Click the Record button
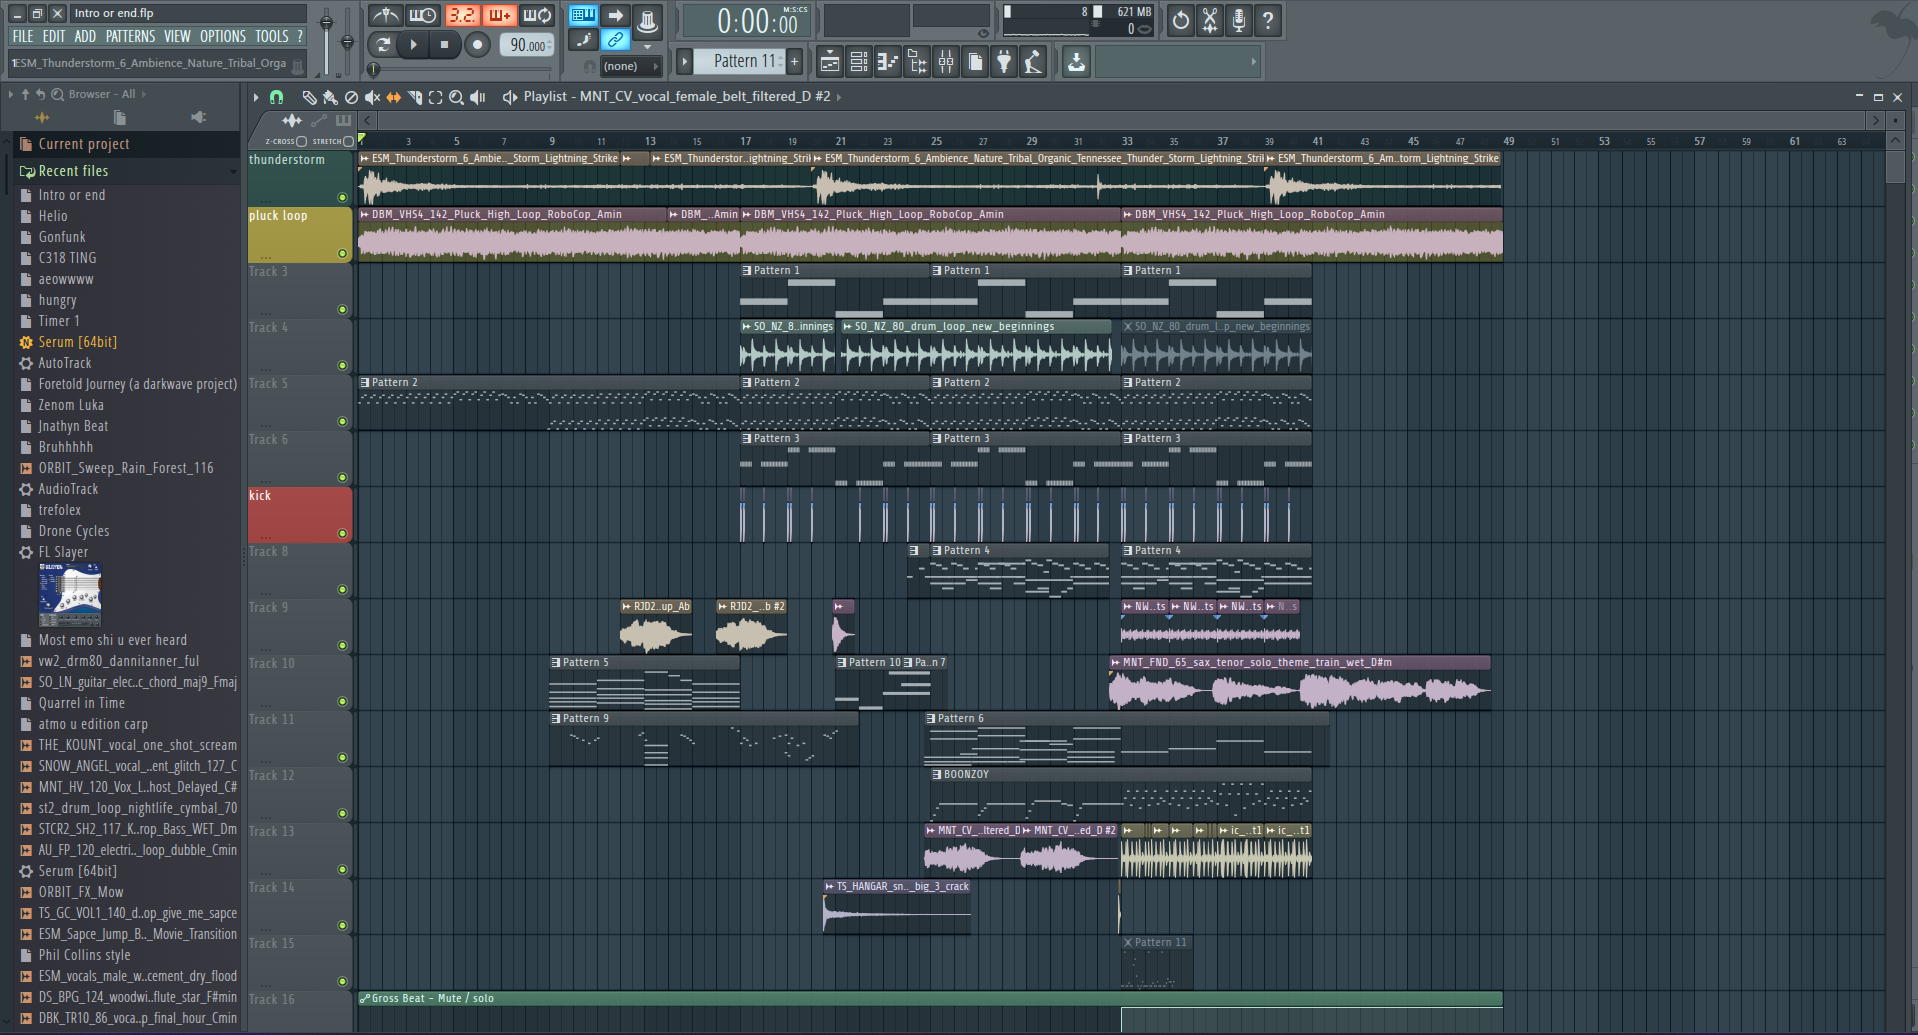 pos(477,44)
